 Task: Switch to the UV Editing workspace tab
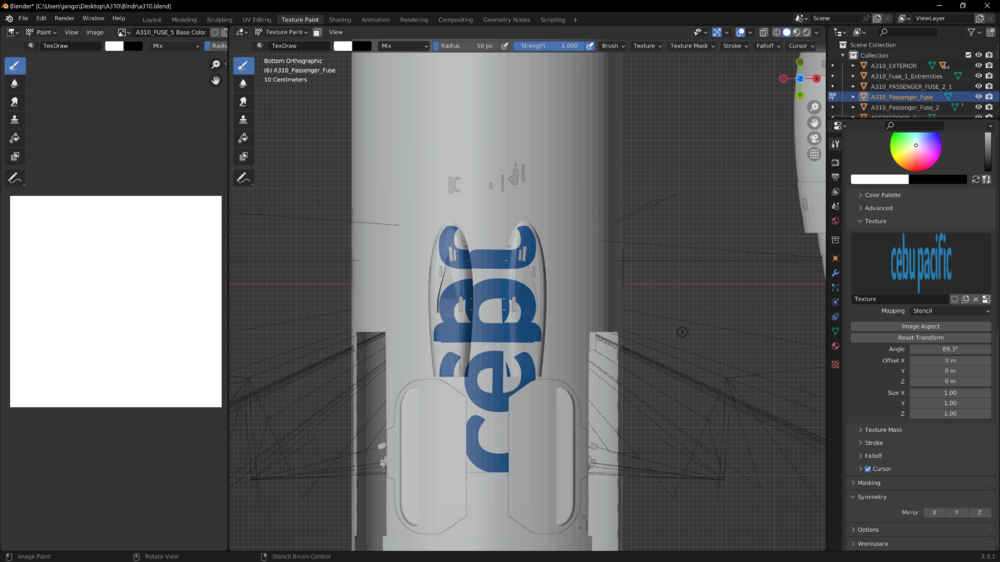255,19
